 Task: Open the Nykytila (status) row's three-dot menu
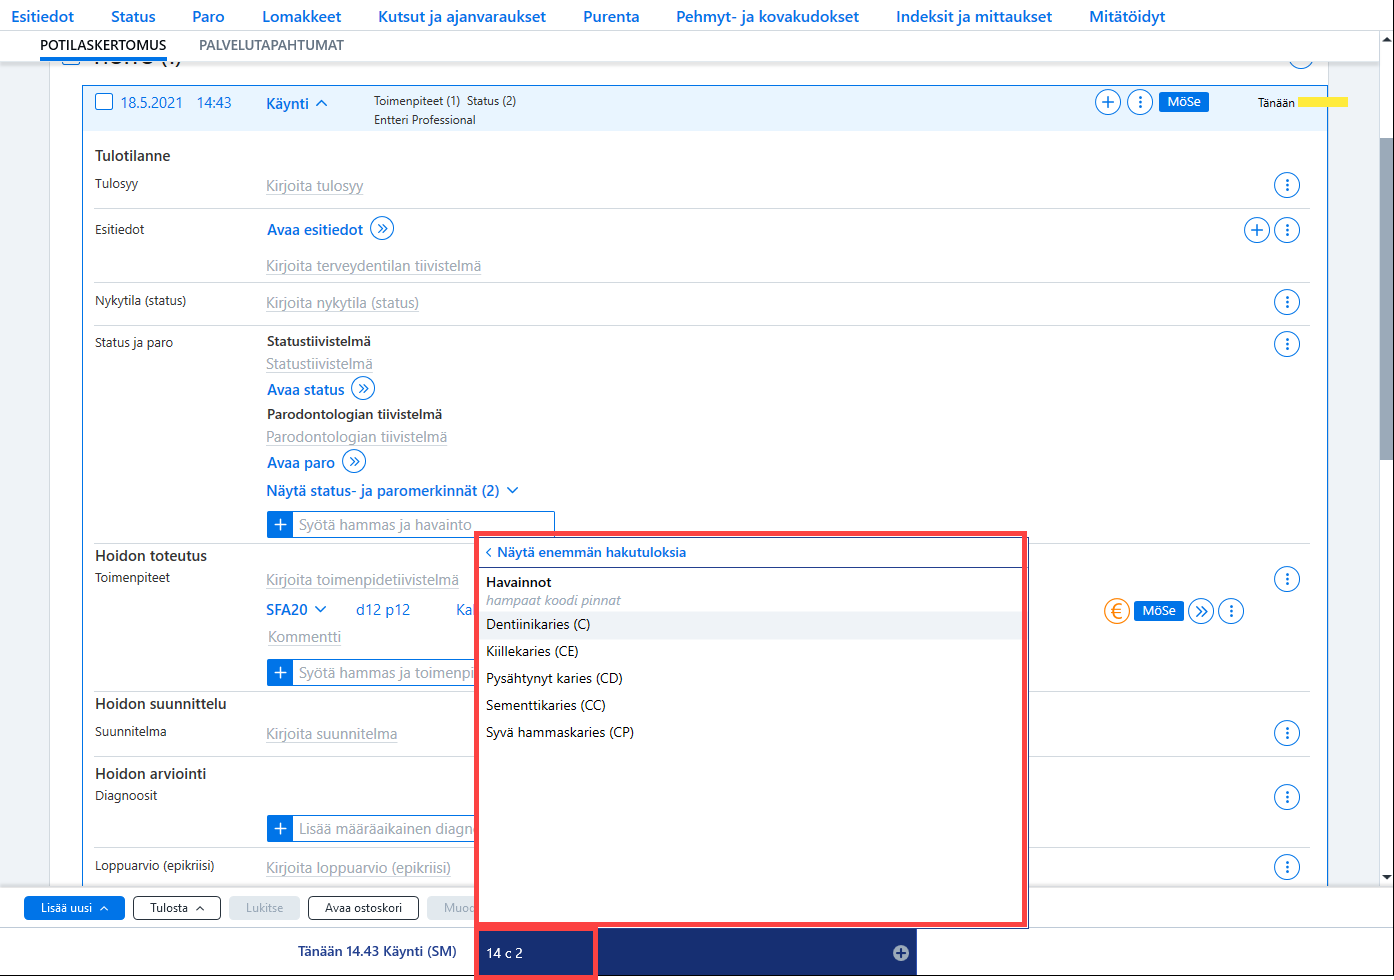(x=1287, y=302)
